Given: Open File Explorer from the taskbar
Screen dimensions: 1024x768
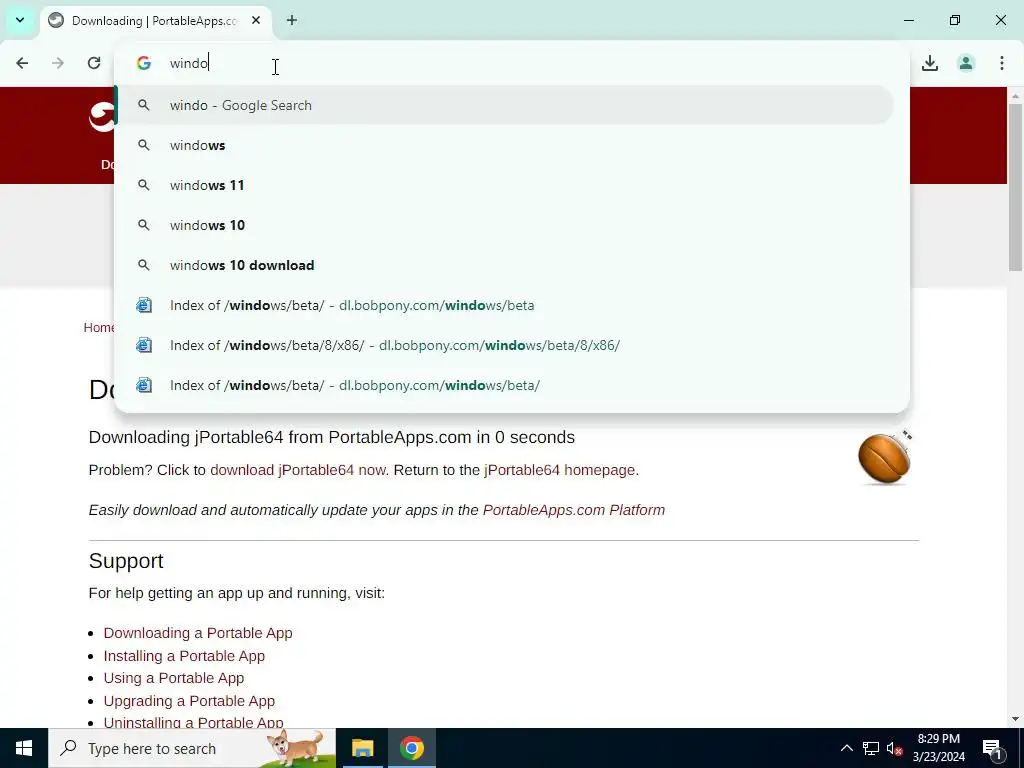Looking at the screenshot, I should point(362,748).
